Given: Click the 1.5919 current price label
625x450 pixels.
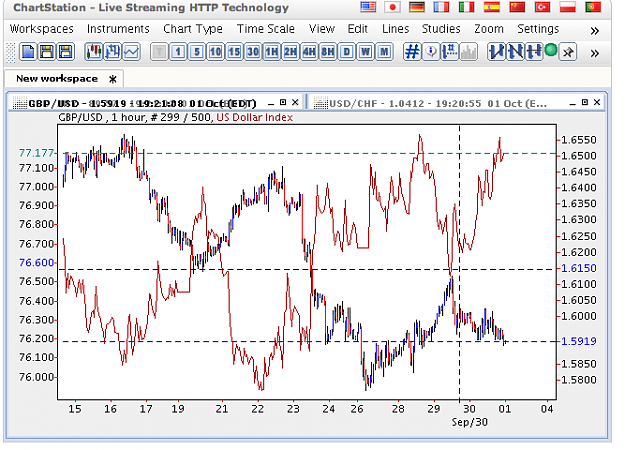Looking at the screenshot, I should tap(579, 342).
